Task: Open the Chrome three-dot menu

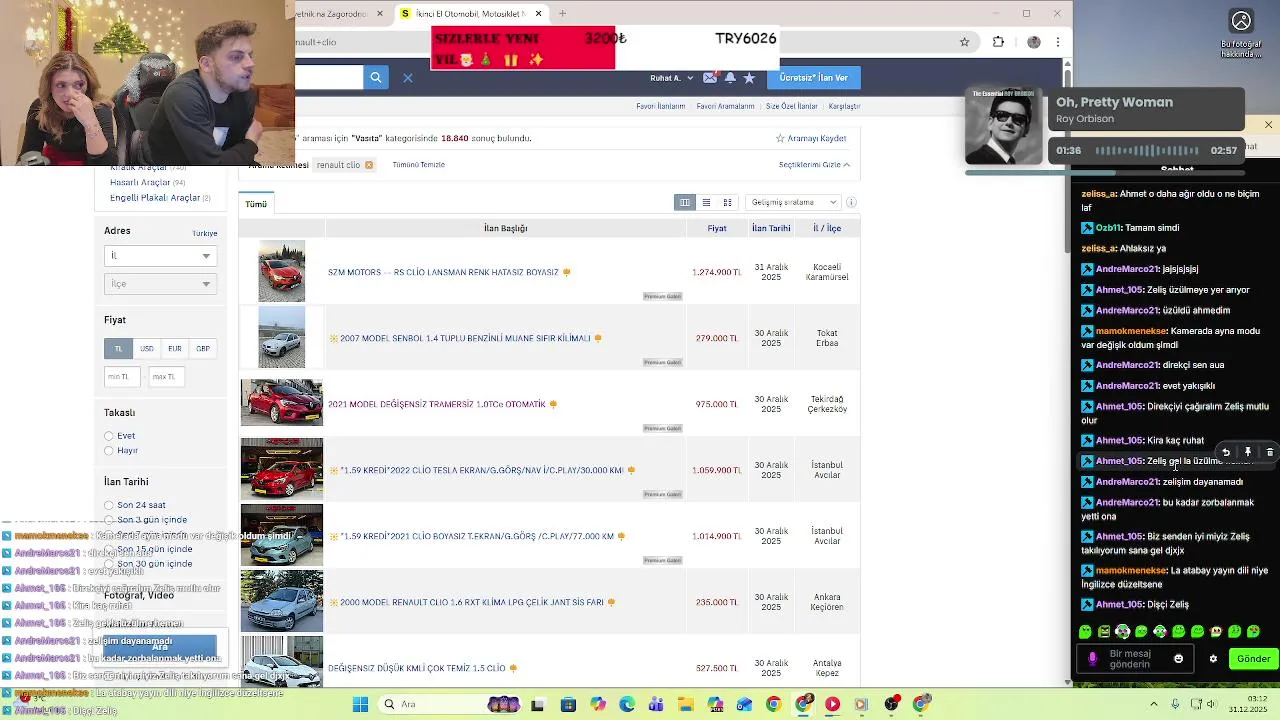Action: 1057,42
